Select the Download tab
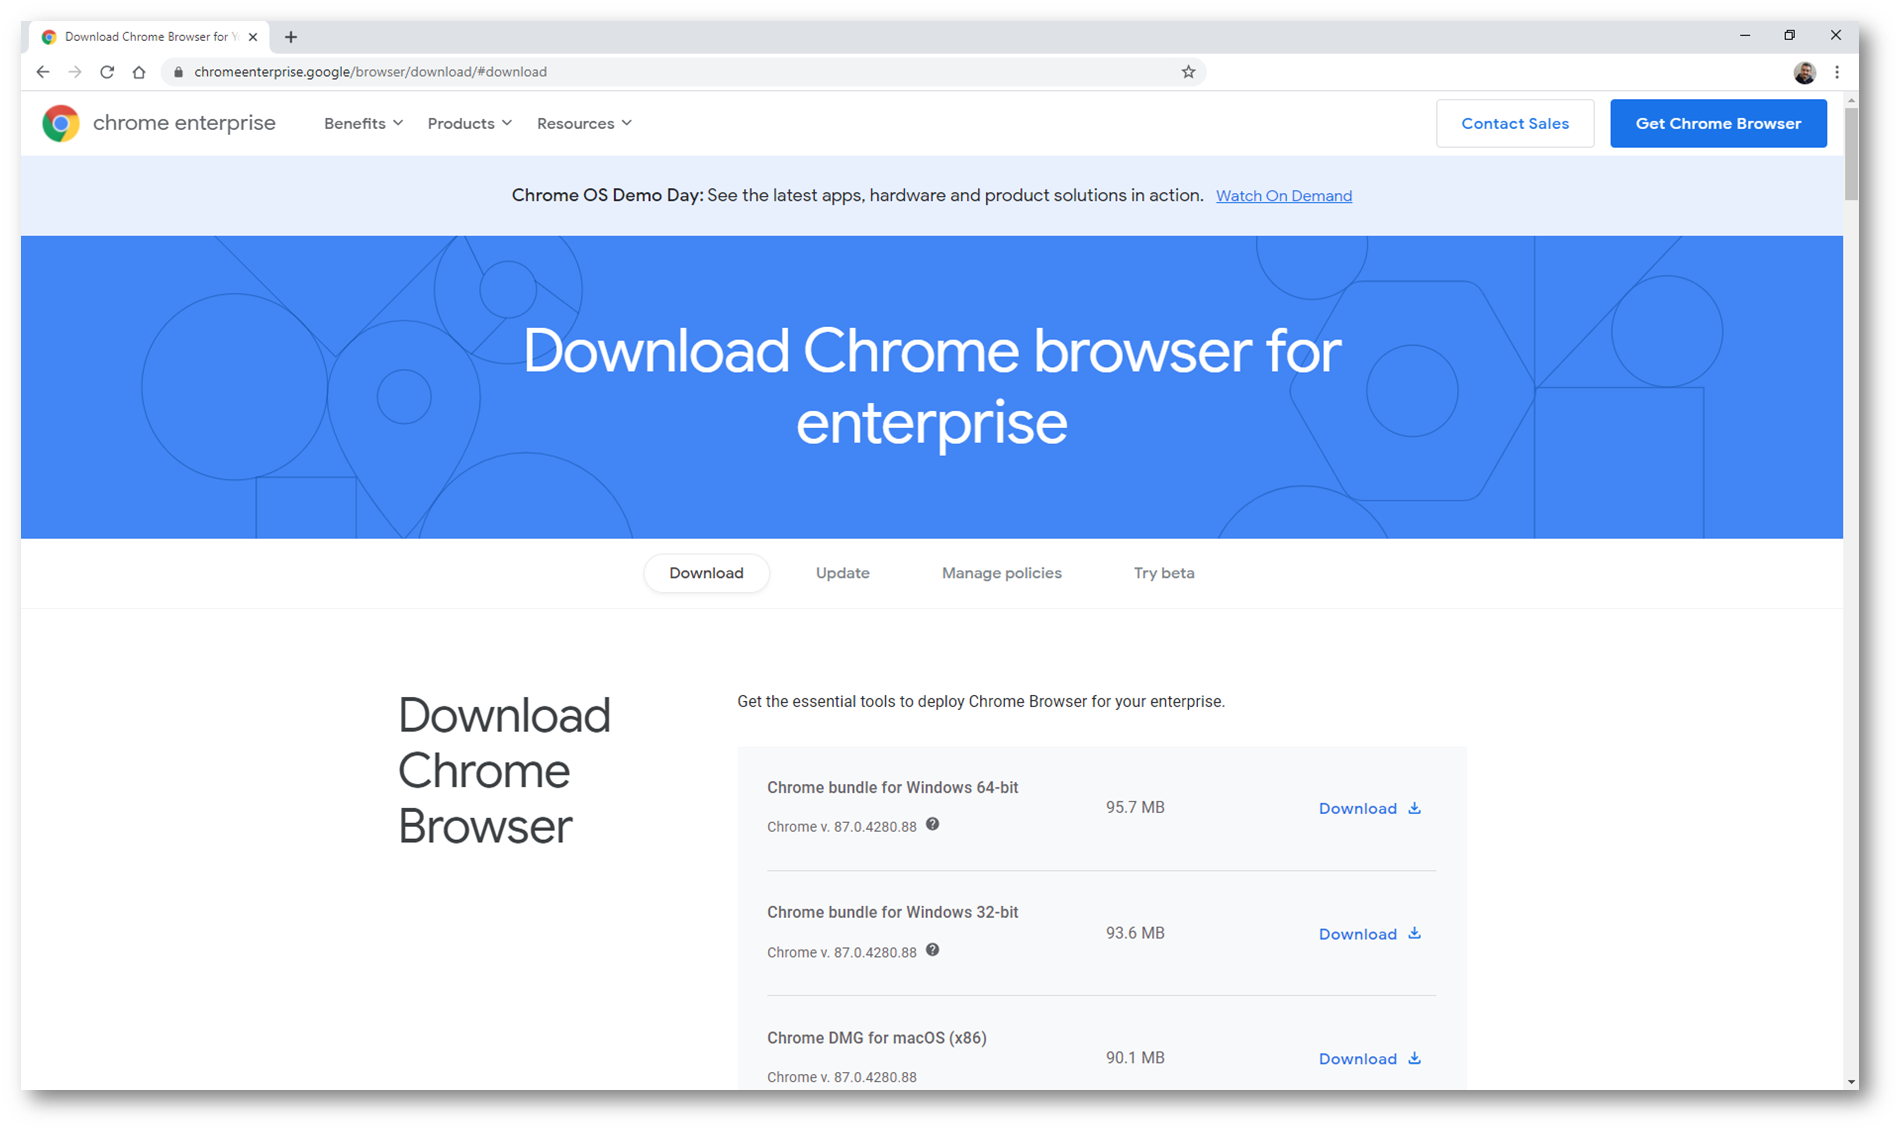1901x1132 pixels. point(706,573)
